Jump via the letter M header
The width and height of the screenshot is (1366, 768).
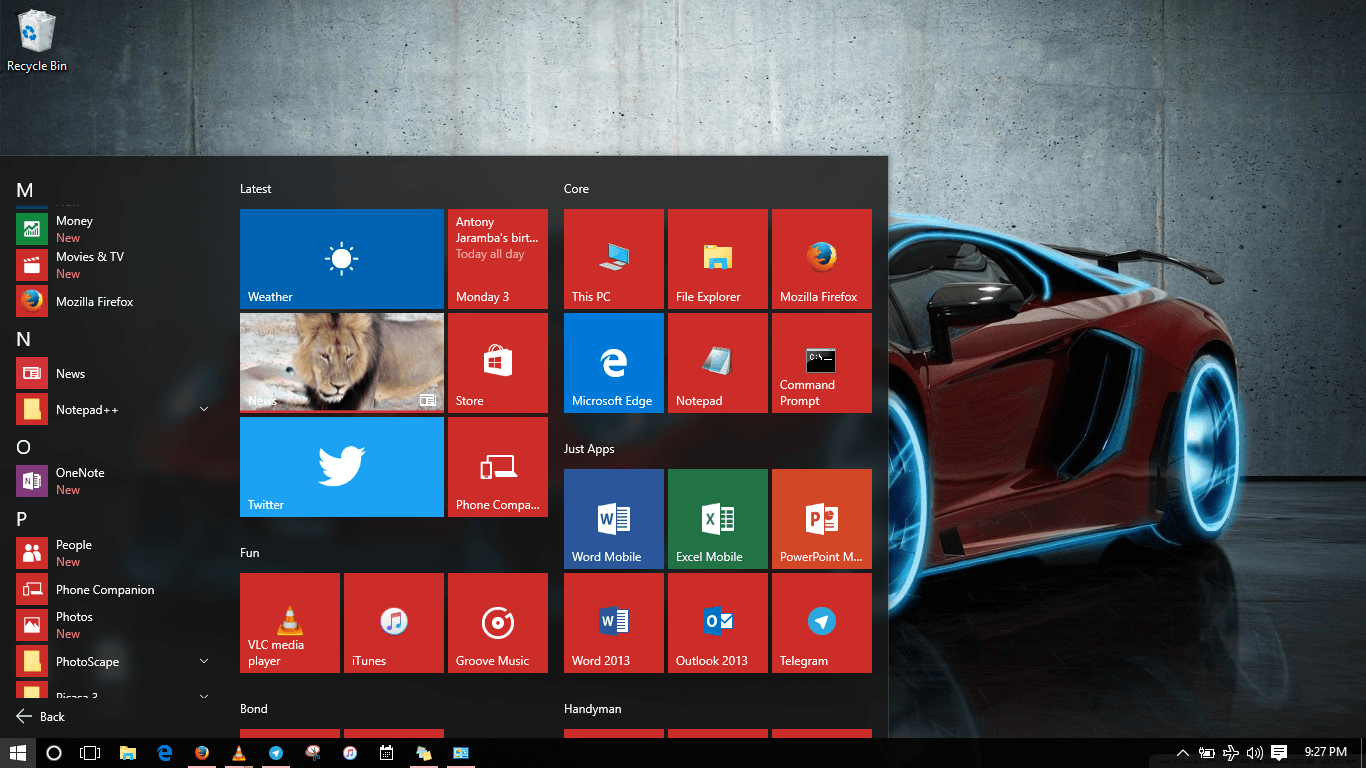(25, 190)
